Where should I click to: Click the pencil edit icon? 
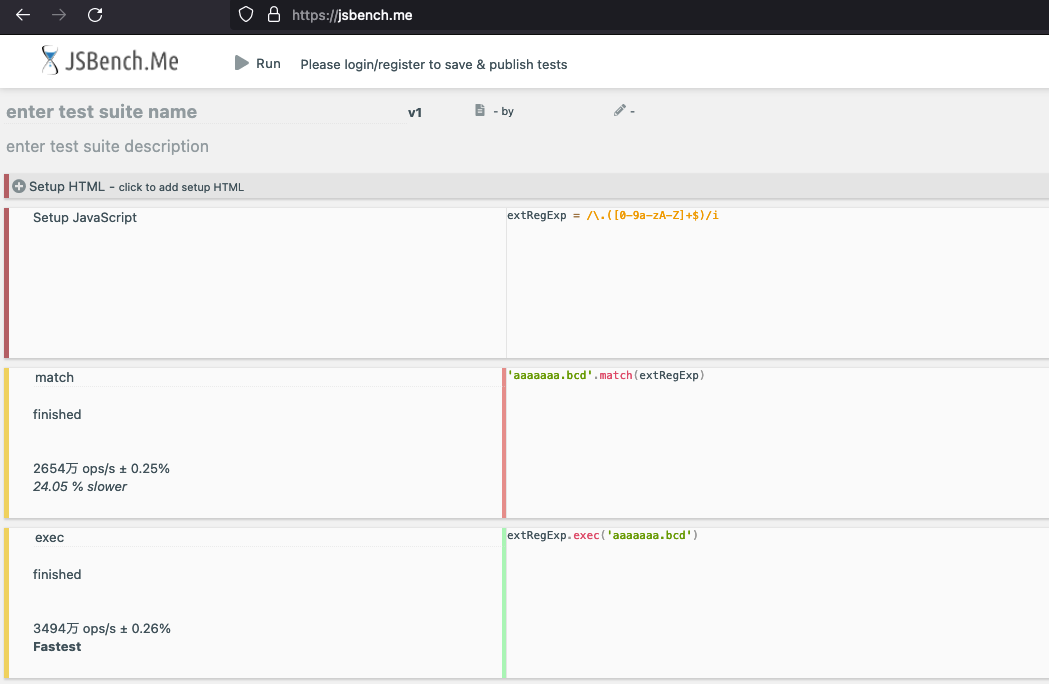(x=619, y=111)
